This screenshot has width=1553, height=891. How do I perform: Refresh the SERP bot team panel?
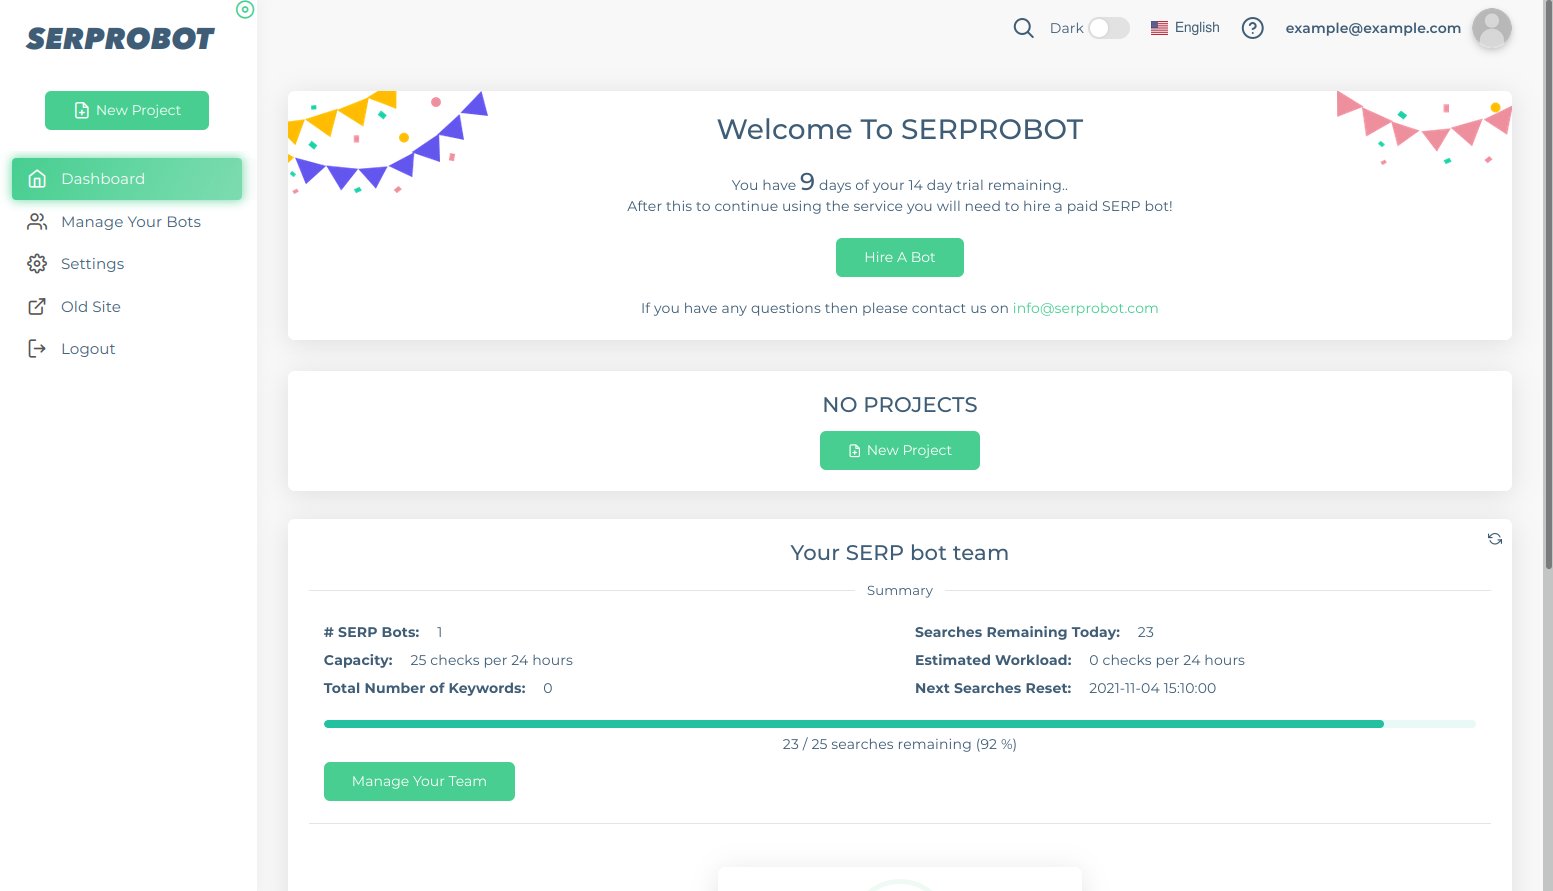point(1494,539)
